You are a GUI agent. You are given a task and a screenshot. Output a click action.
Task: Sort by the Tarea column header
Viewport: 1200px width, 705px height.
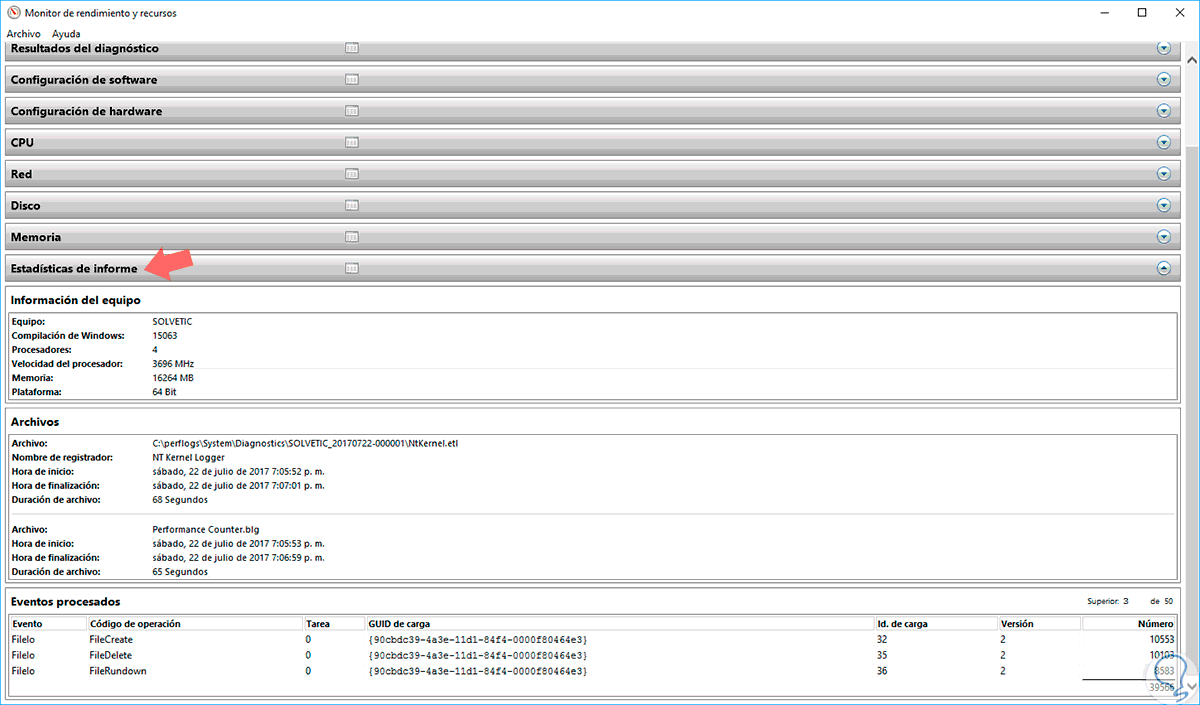tap(334, 623)
